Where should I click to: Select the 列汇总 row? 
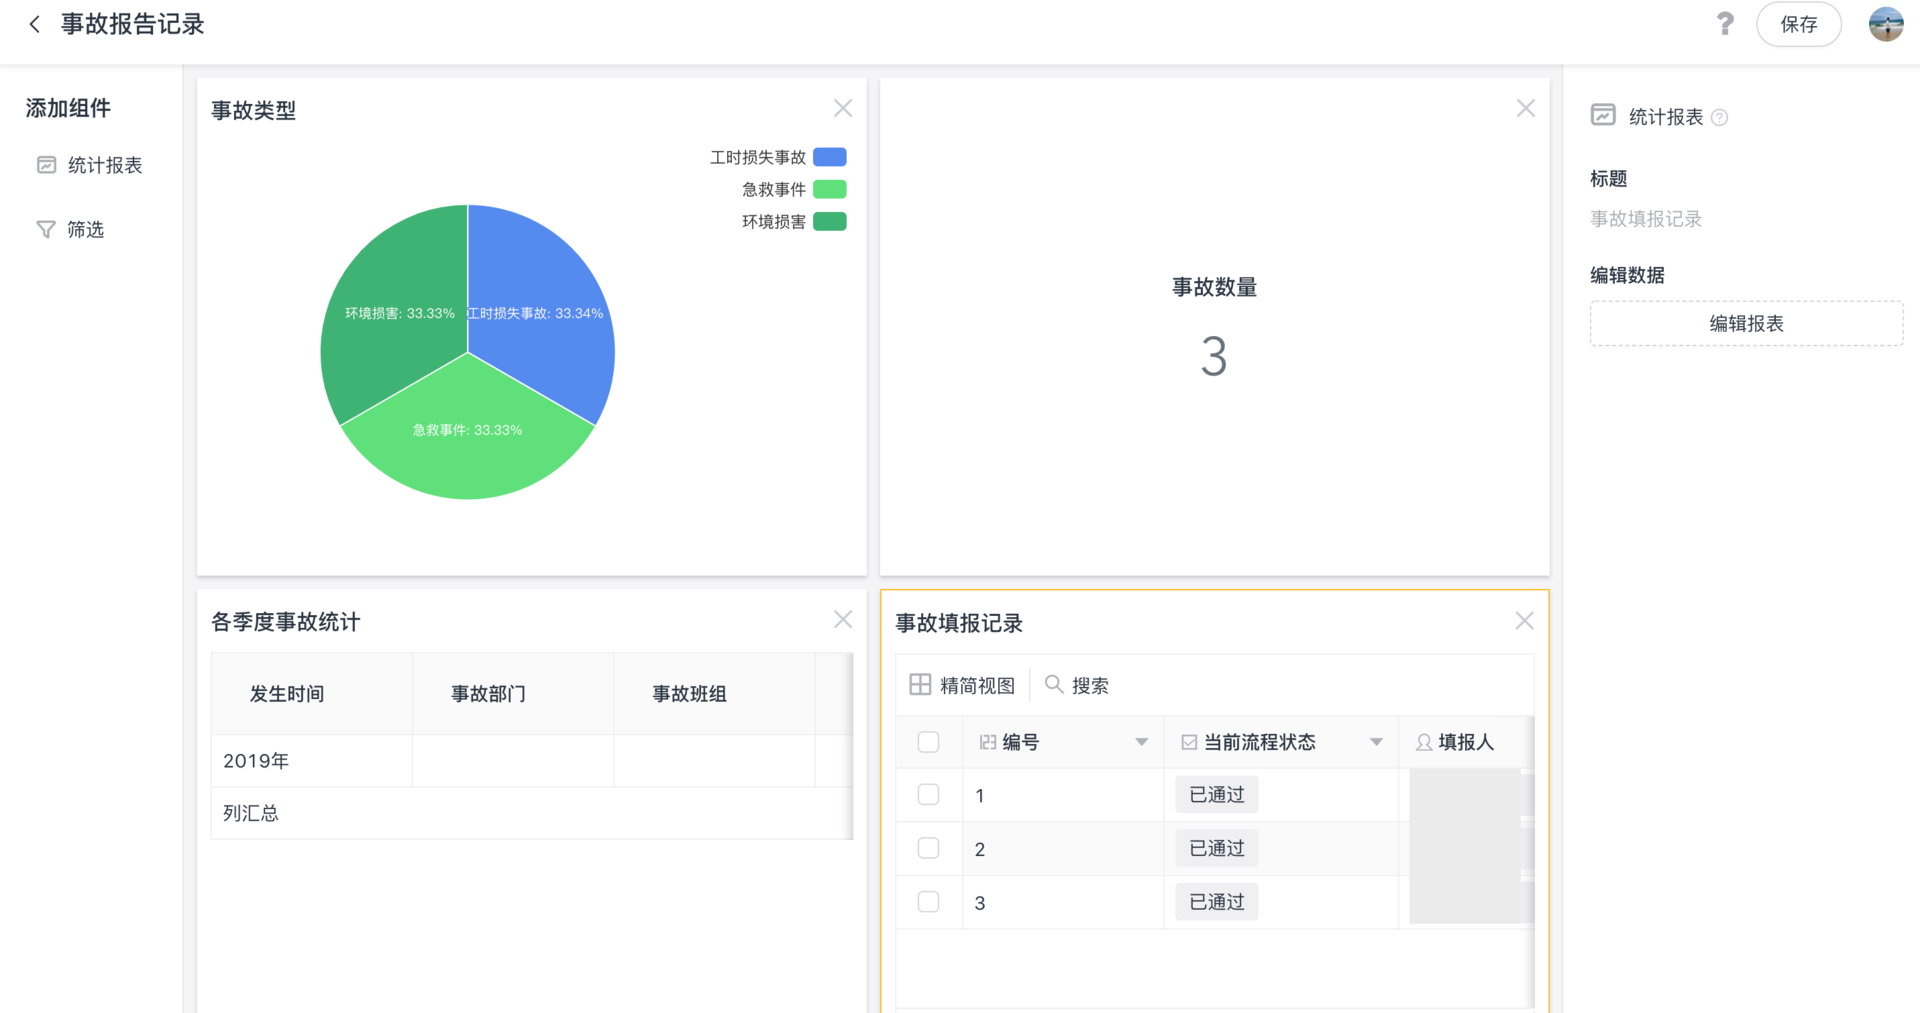(x=531, y=813)
